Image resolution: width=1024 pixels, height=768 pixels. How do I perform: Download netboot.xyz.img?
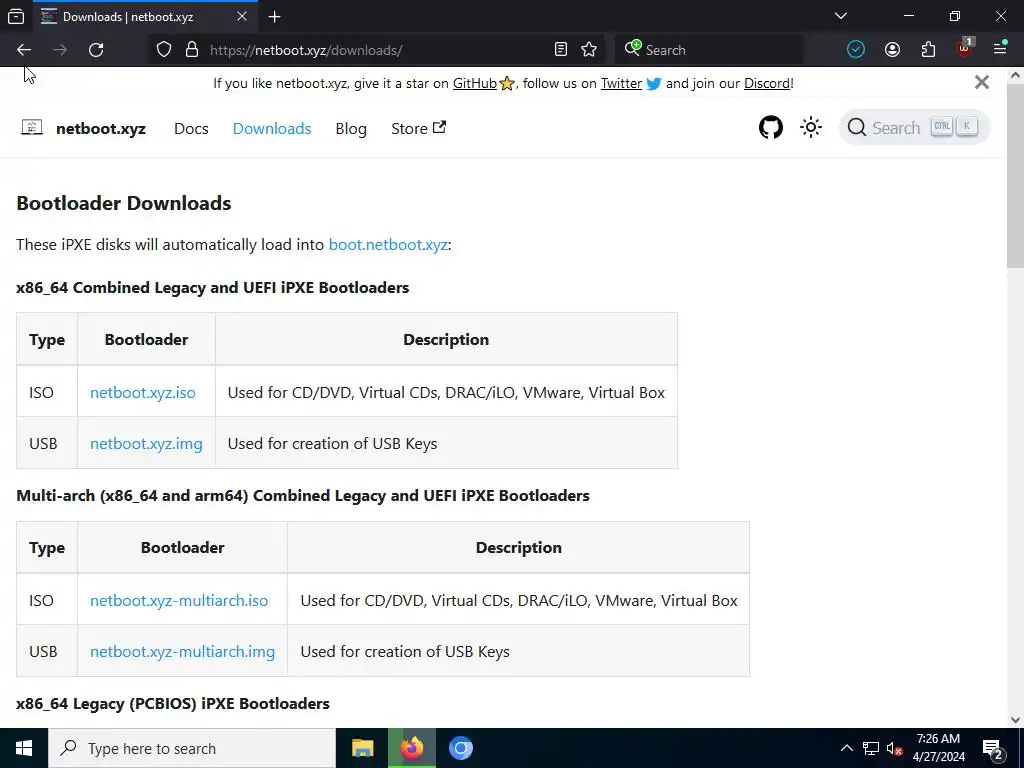coord(146,443)
